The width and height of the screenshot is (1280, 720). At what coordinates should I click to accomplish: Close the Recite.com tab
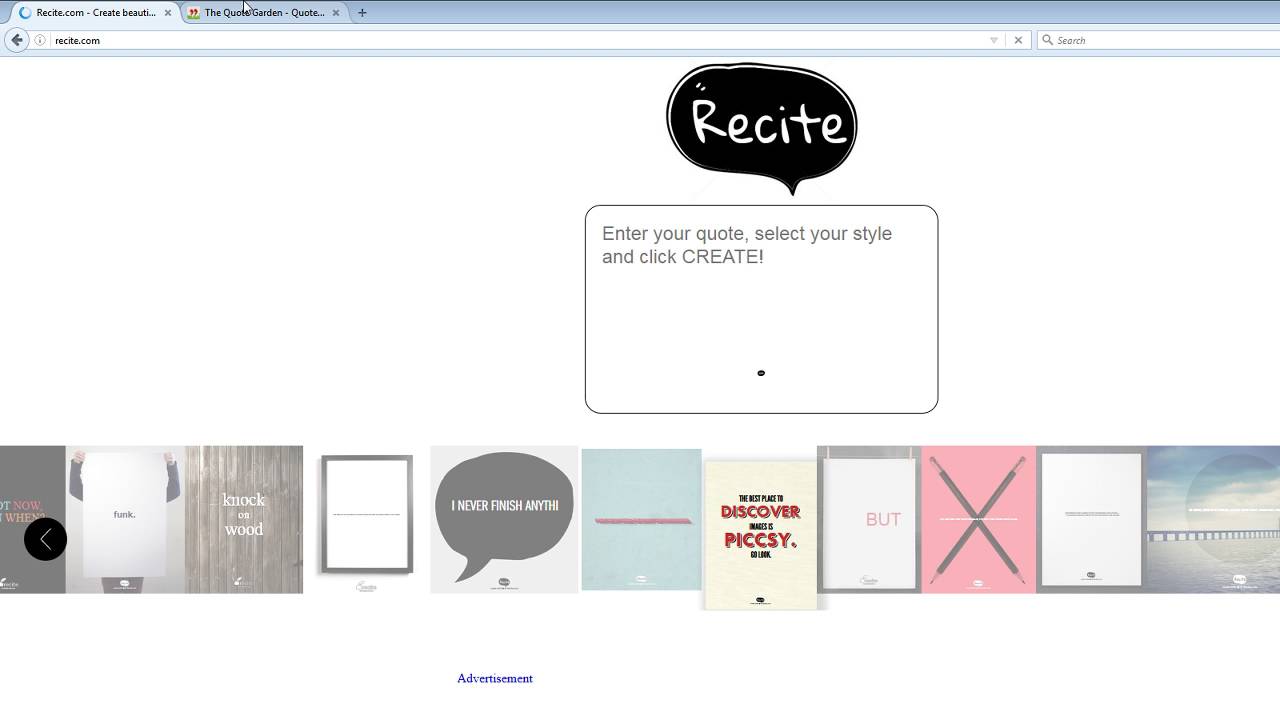[168, 13]
